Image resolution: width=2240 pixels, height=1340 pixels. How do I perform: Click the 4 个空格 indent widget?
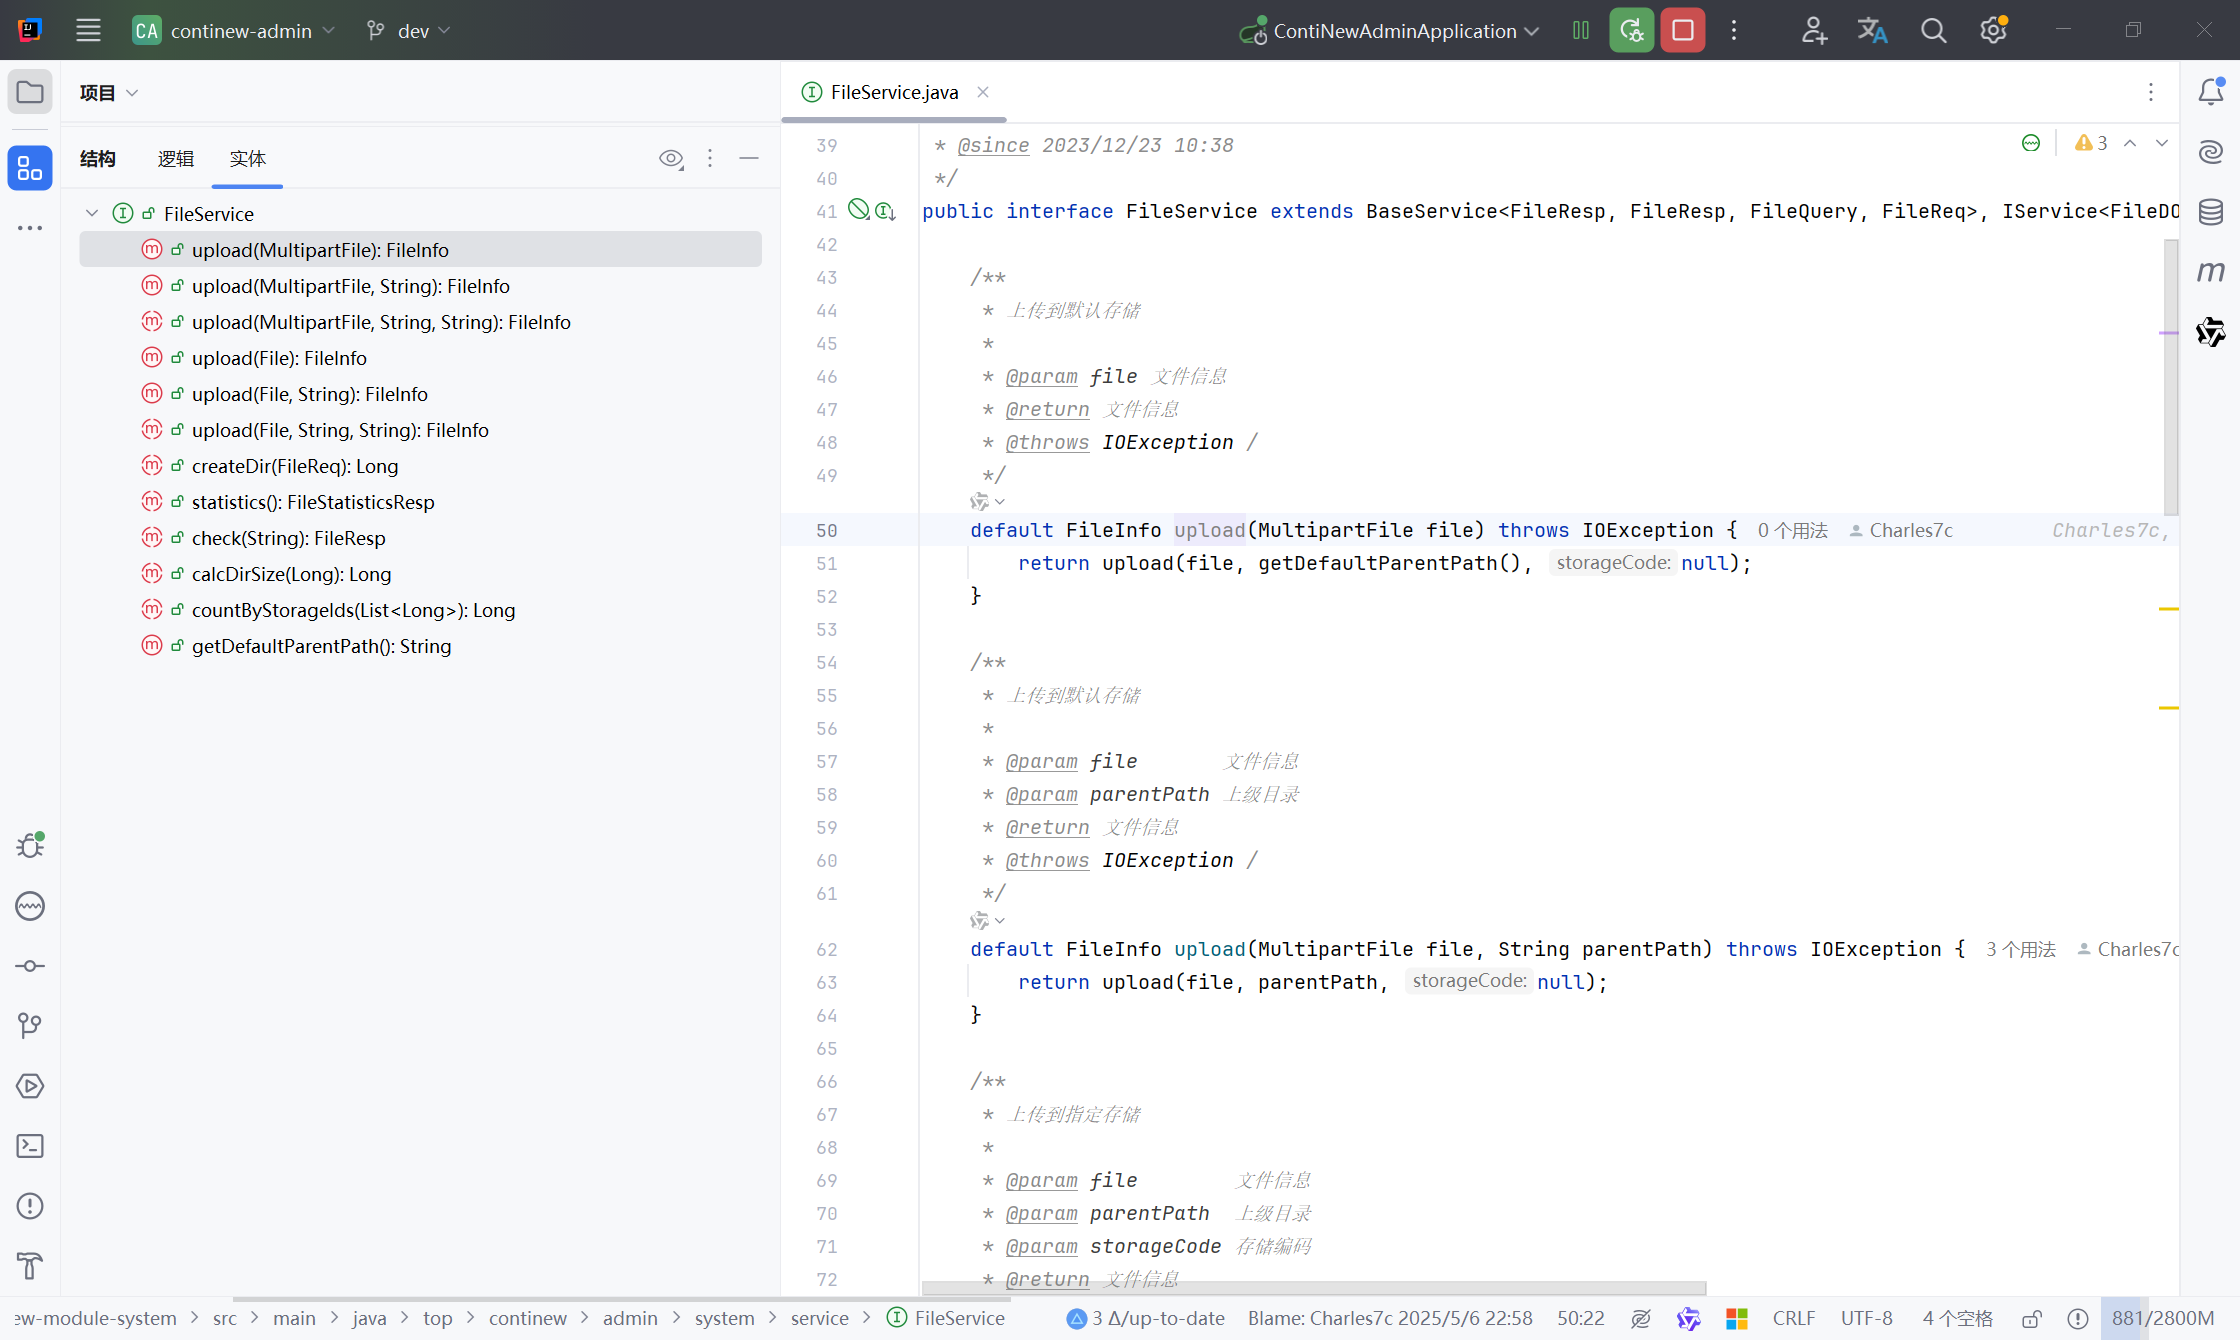point(1957,1319)
